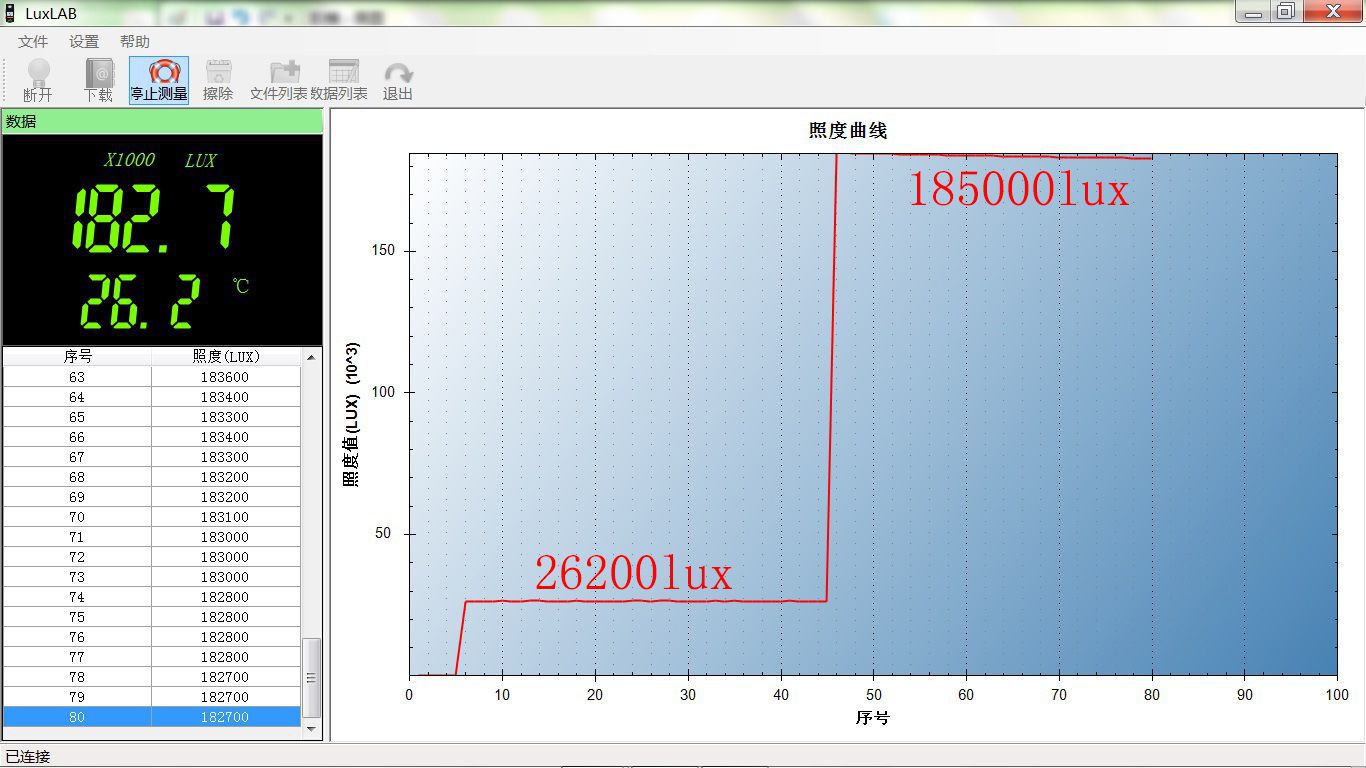This screenshot has width=1366, height=768.
Task: Select table row with index 66
Action: coord(152,437)
